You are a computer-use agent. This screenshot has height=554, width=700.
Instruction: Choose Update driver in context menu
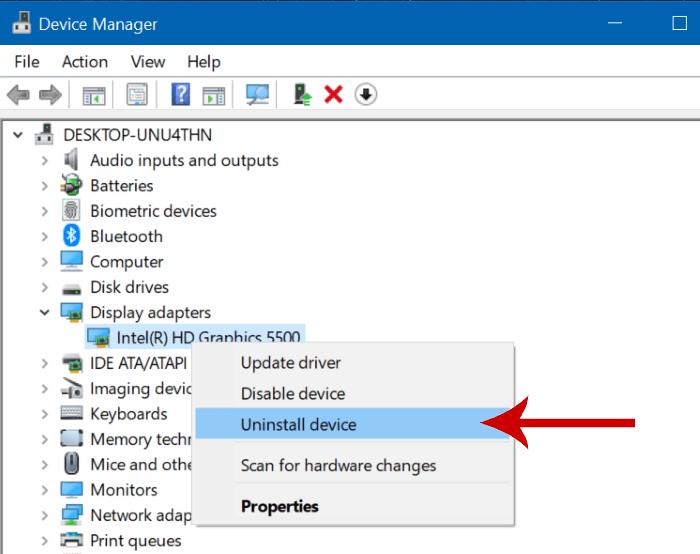290,363
